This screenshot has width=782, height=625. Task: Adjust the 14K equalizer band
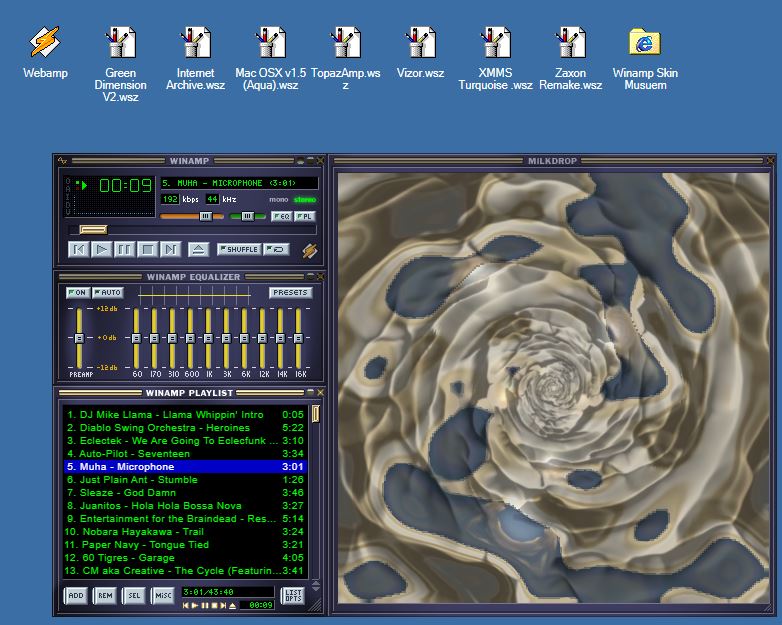[280, 338]
